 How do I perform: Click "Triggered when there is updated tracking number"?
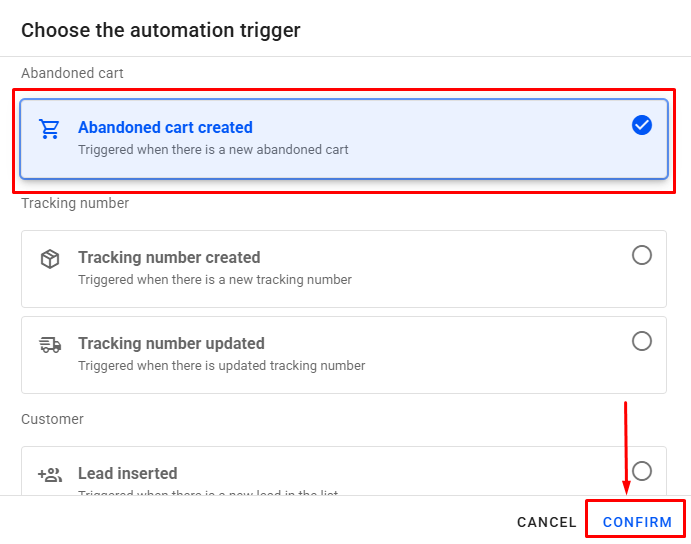point(221,366)
